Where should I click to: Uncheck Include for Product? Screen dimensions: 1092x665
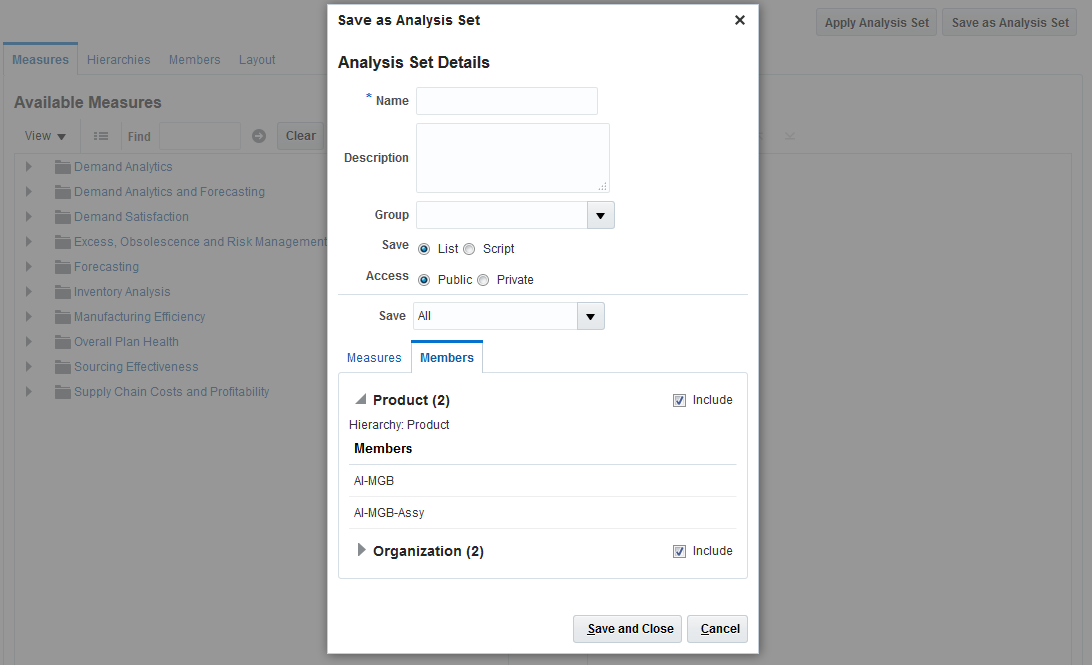pos(680,400)
